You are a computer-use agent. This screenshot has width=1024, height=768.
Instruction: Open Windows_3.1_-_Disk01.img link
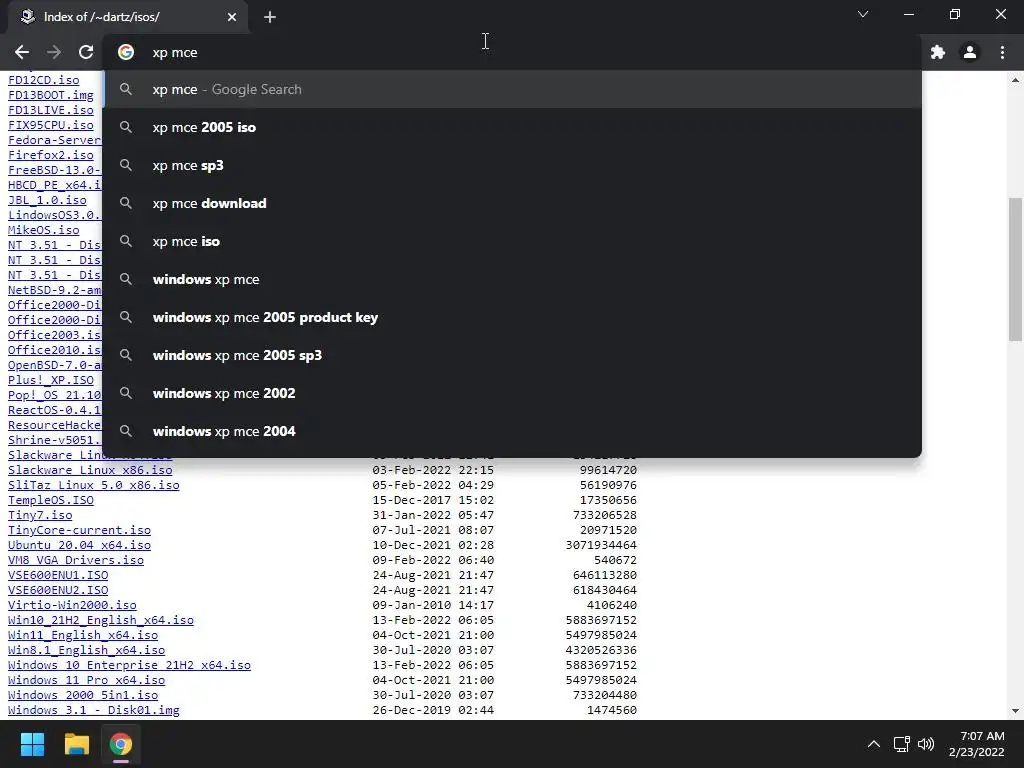pyautogui.click(x=93, y=711)
